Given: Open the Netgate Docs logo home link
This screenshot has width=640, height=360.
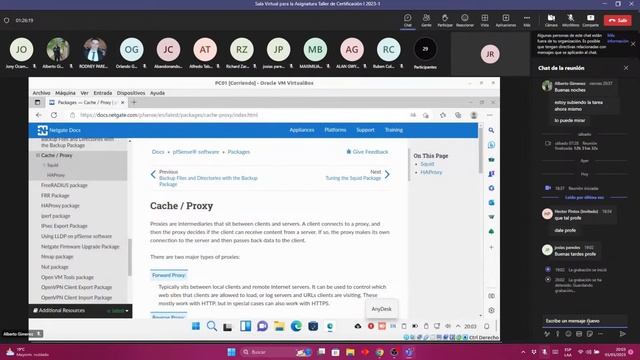Looking at the screenshot, I should pos(59,130).
